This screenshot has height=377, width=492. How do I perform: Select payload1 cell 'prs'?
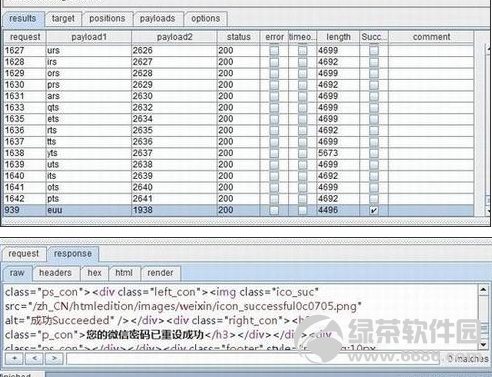point(89,85)
